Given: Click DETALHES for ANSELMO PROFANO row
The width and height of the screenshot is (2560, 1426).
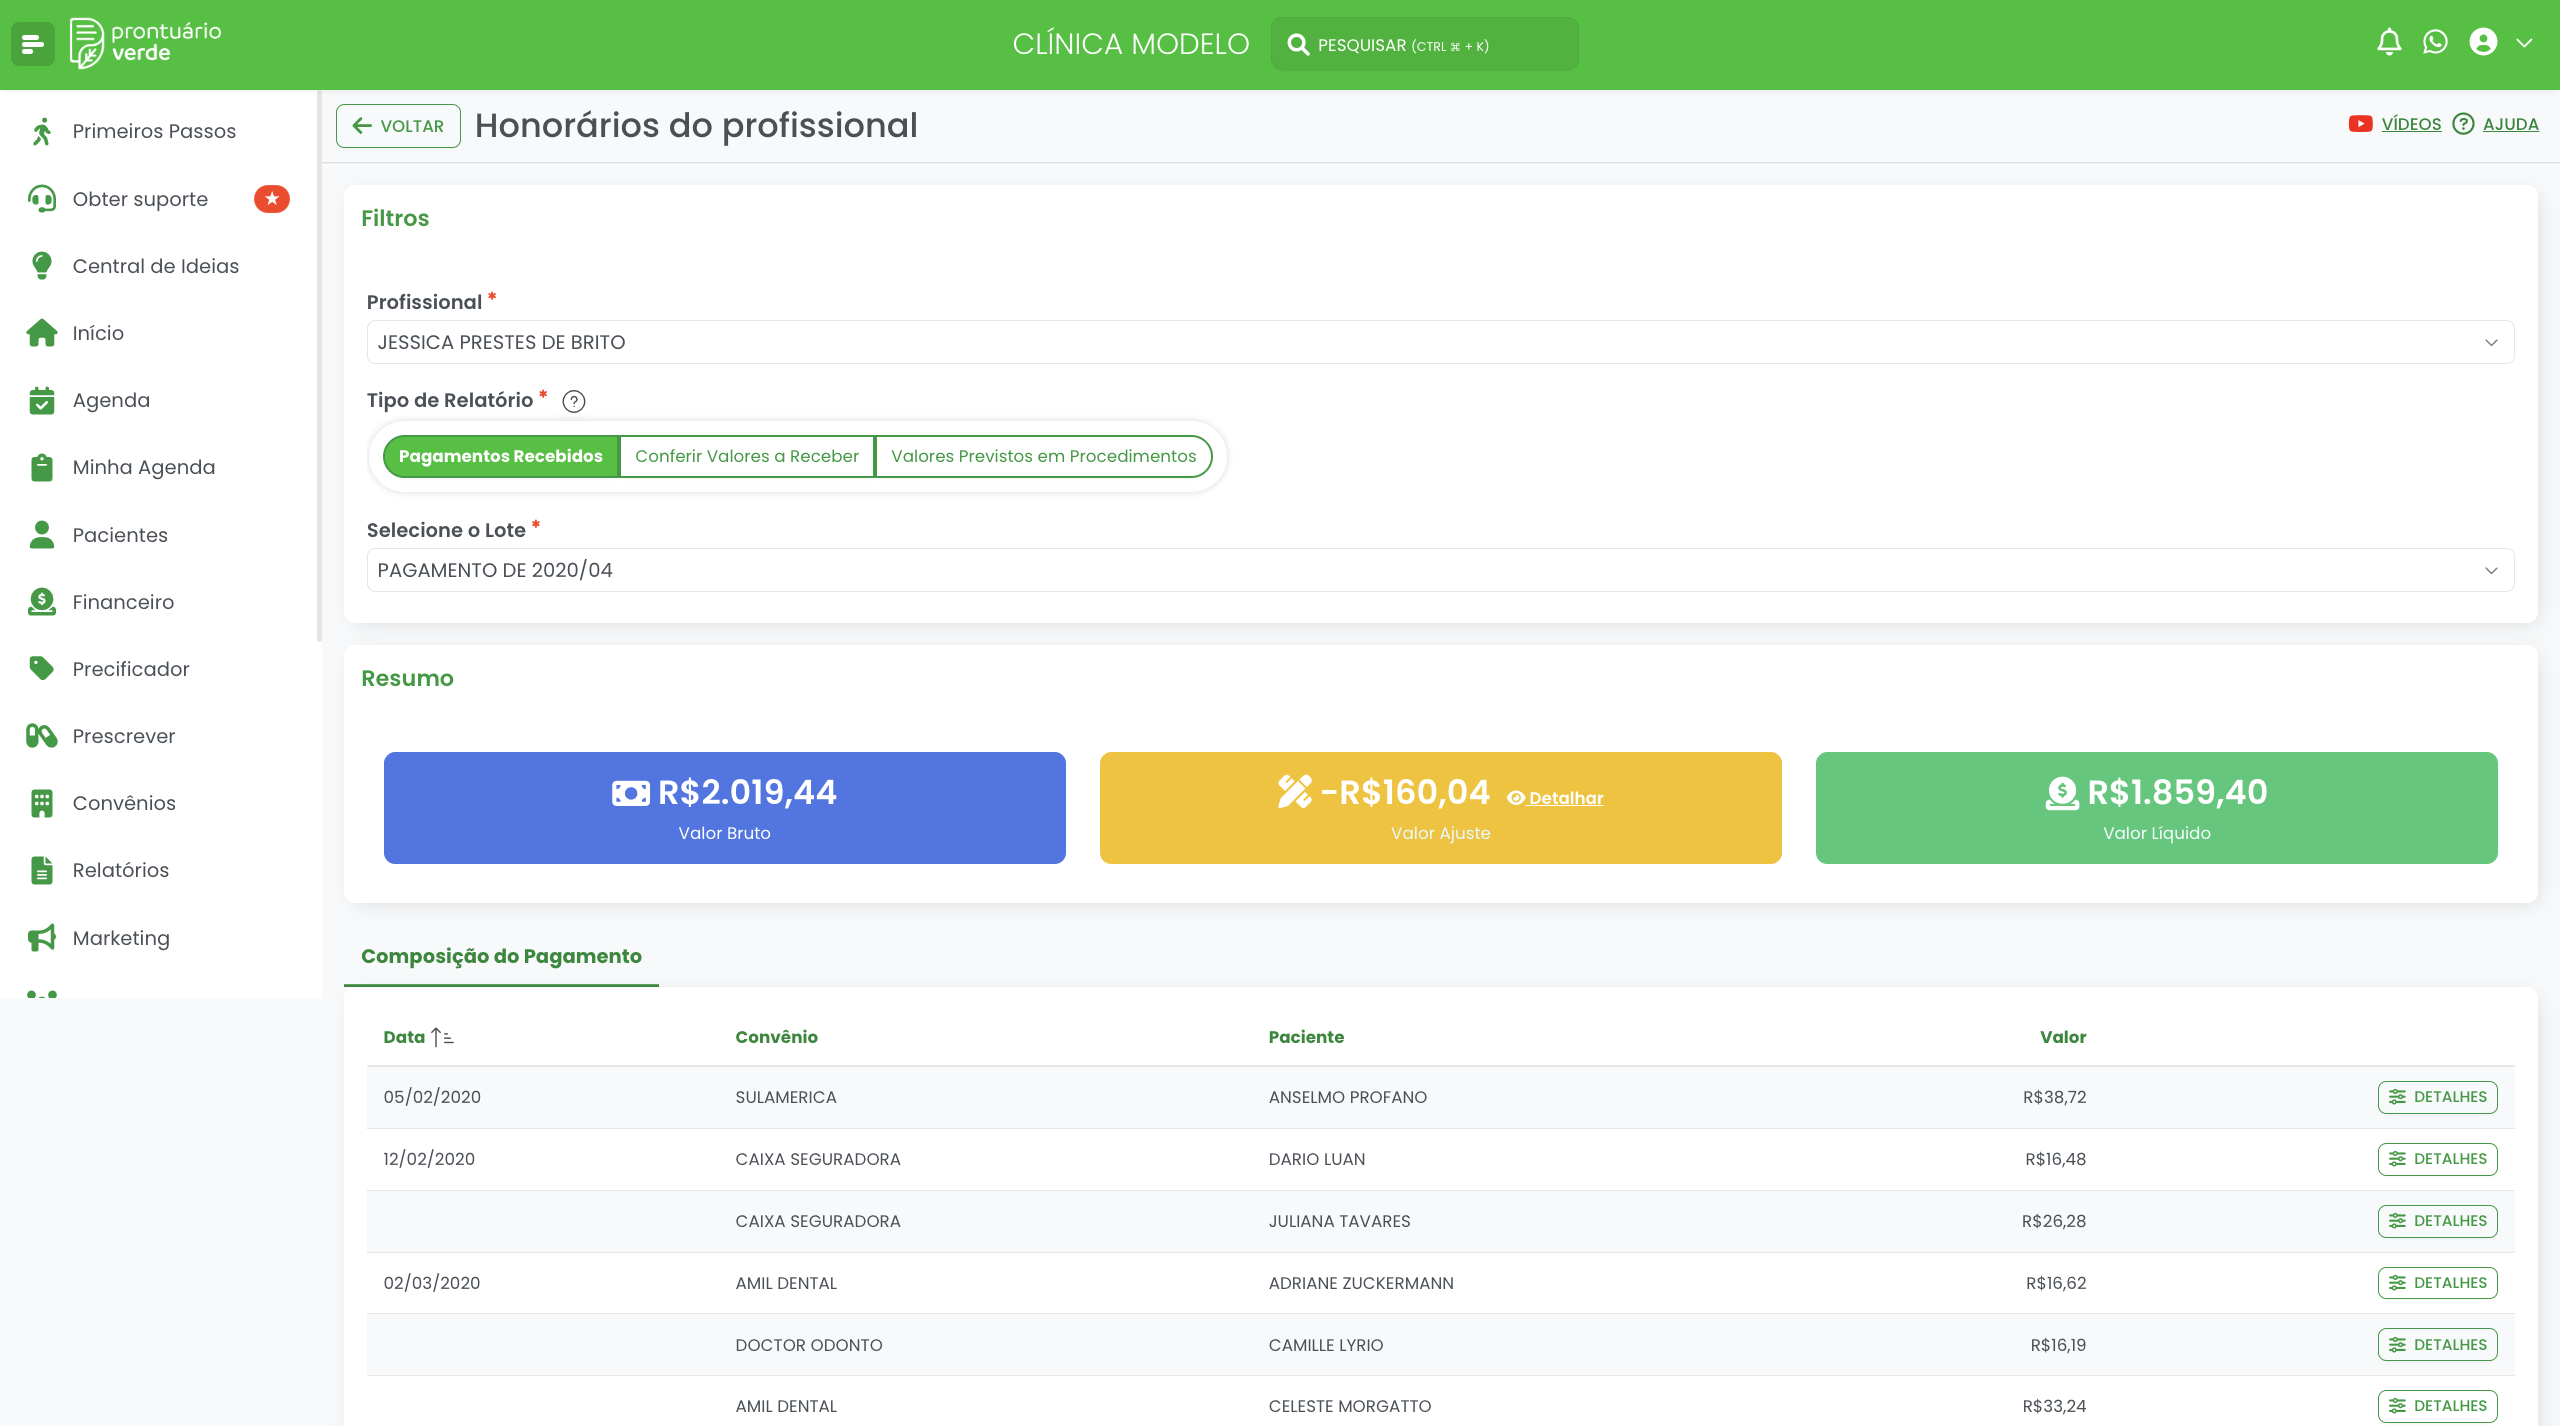Looking at the screenshot, I should 2437,1097.
